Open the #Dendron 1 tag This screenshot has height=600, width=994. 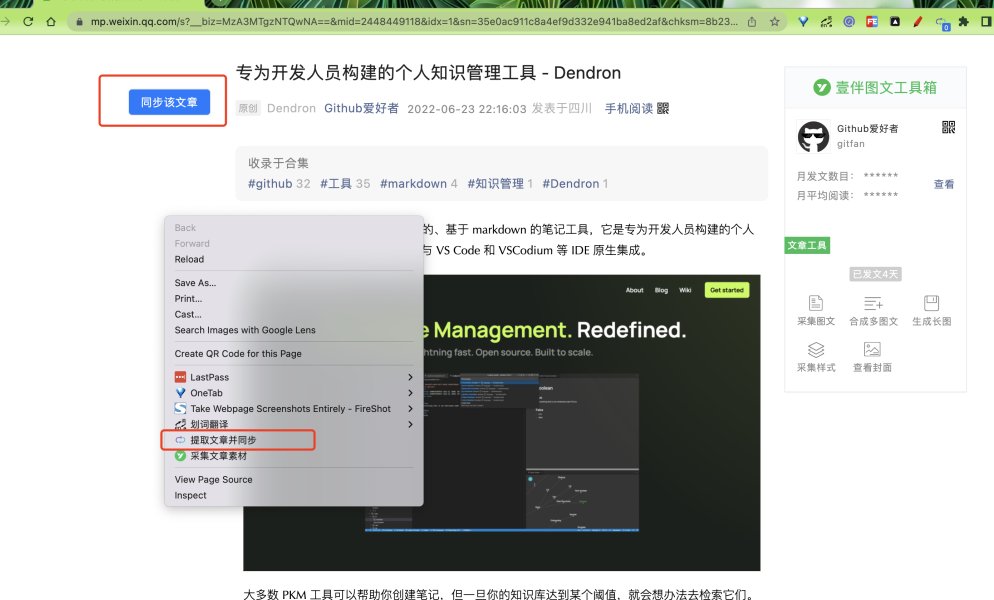pos(575,183)
